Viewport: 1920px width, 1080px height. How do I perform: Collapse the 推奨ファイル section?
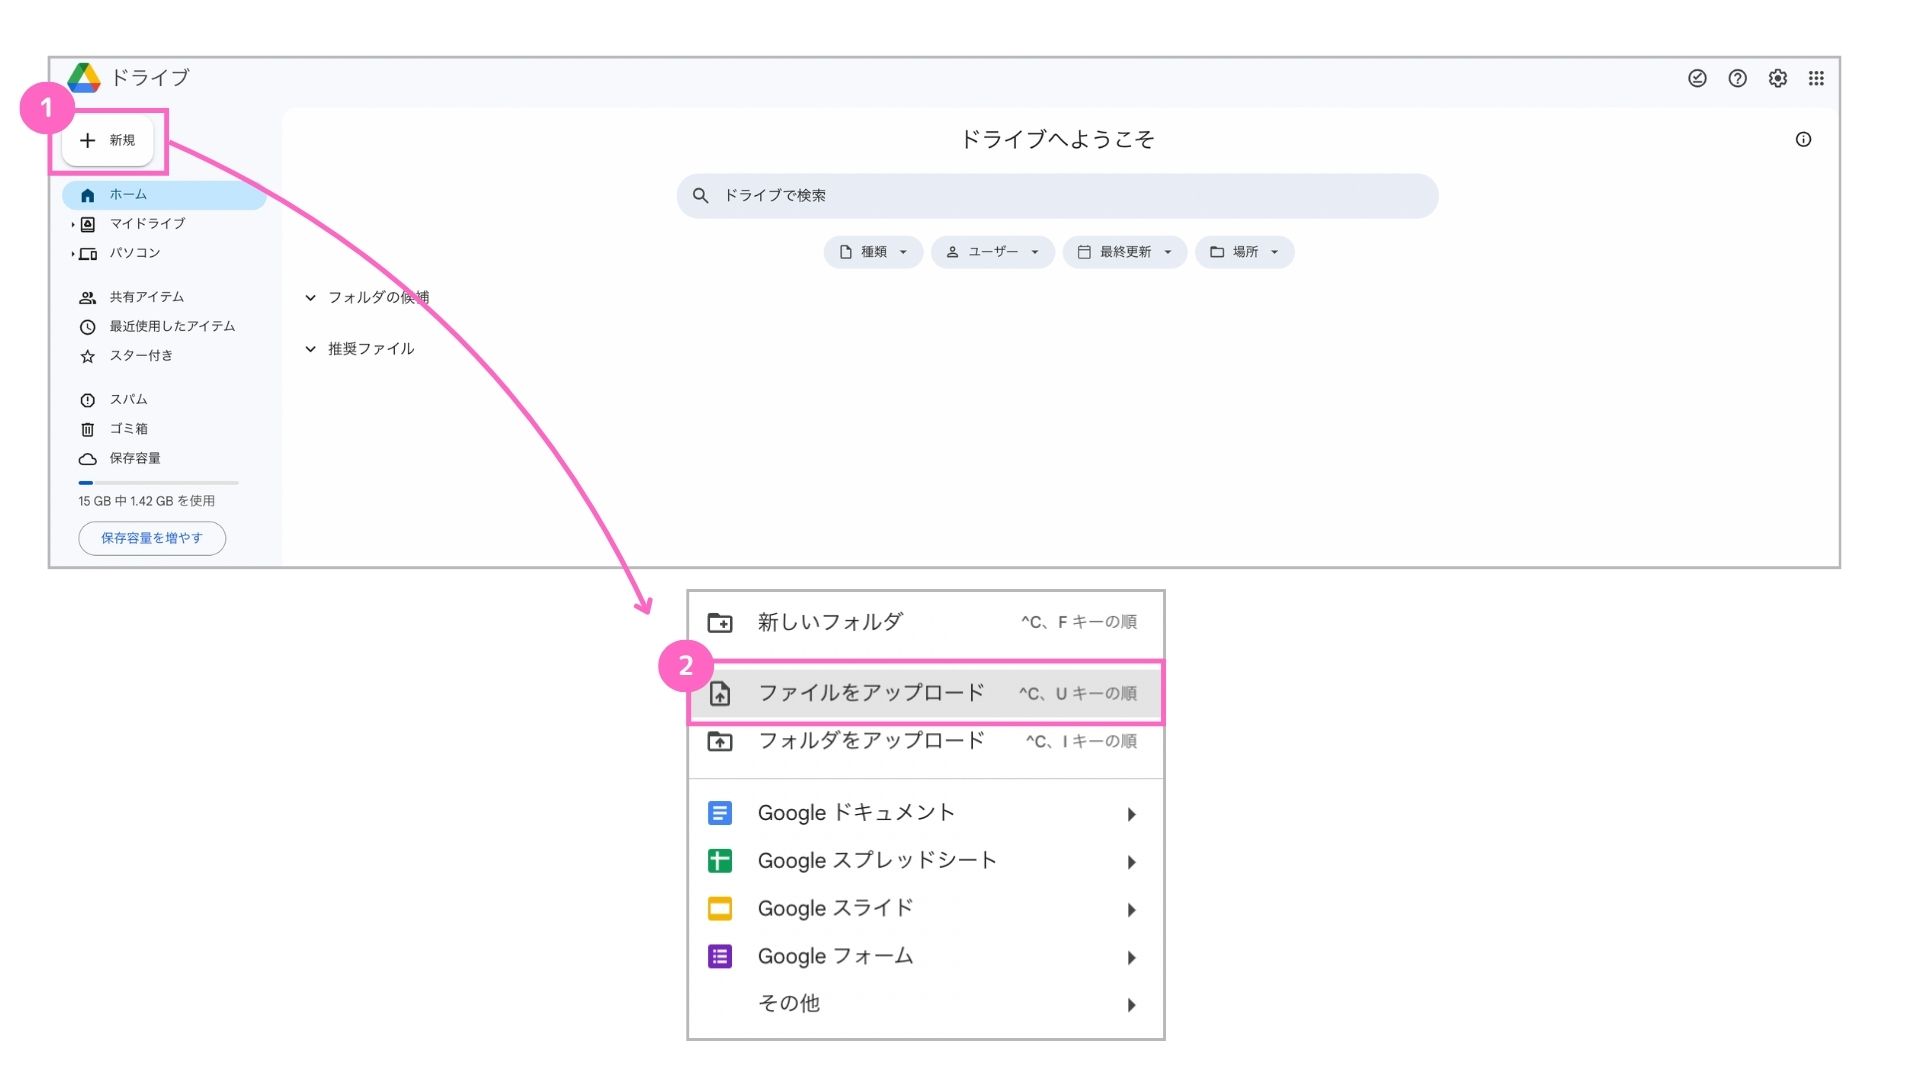click(x=310, y=349)
